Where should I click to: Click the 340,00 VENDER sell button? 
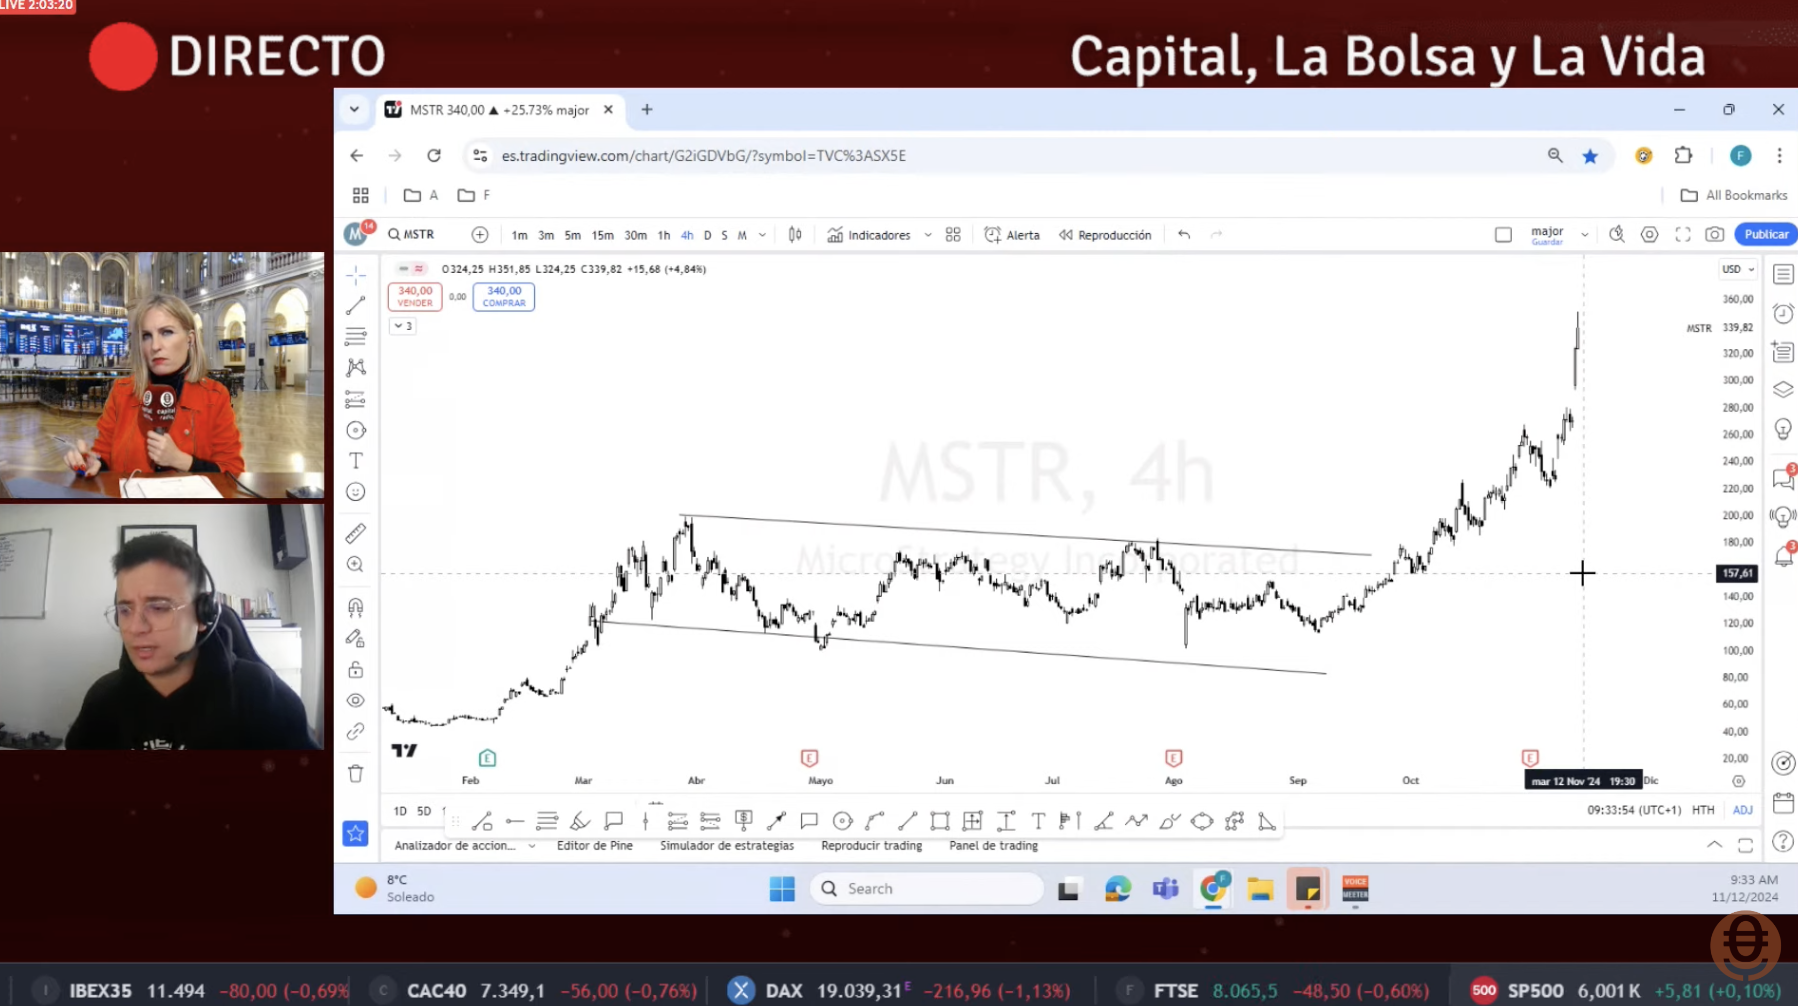point(415,296)
